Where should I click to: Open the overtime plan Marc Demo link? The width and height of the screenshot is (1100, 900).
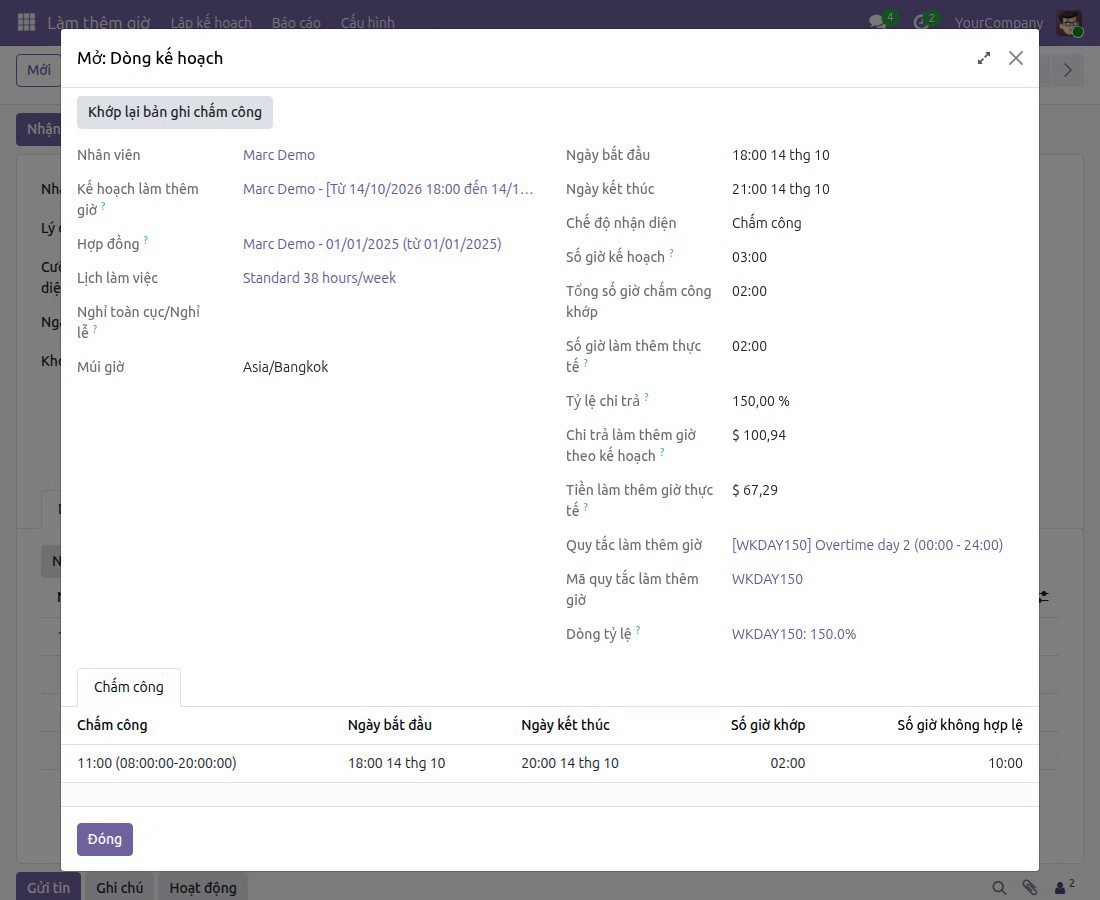coord(388,189)
